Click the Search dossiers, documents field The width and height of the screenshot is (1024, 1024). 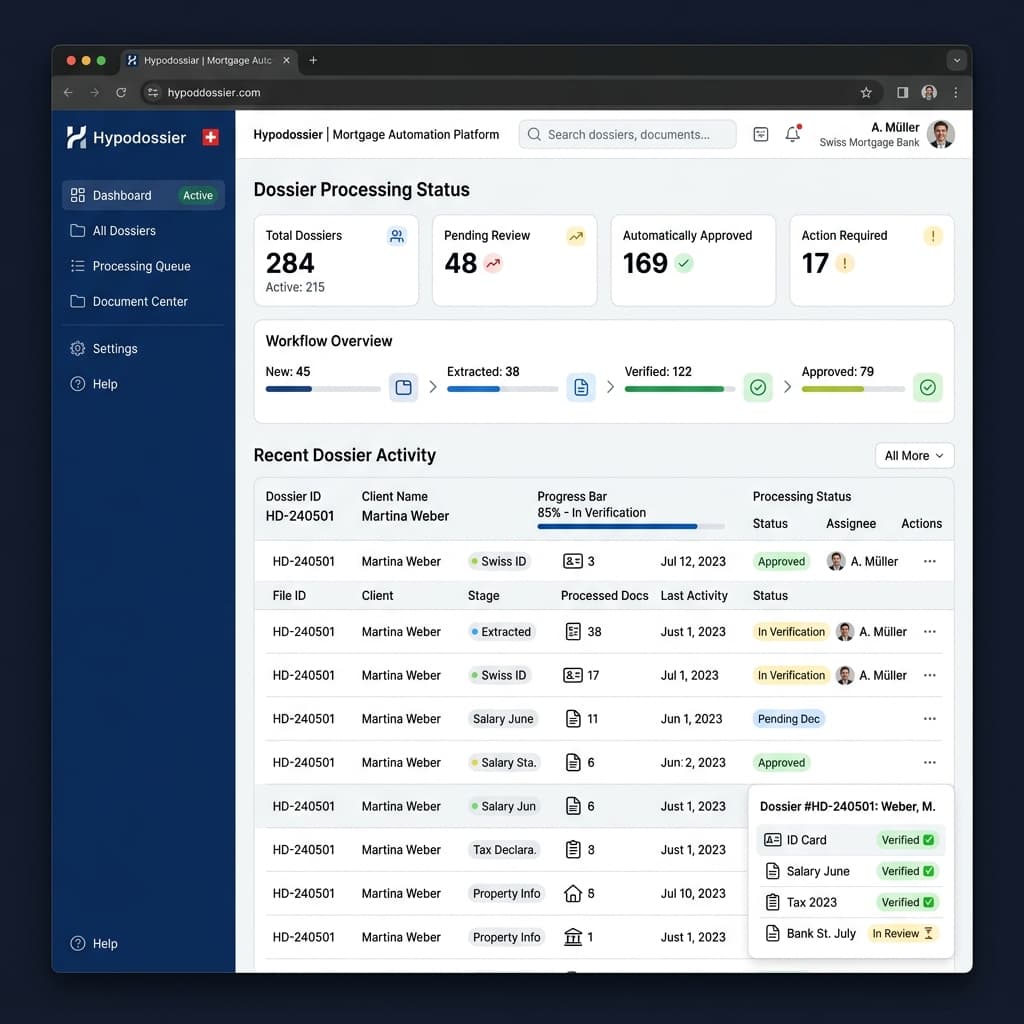click(x=628, y=134)
